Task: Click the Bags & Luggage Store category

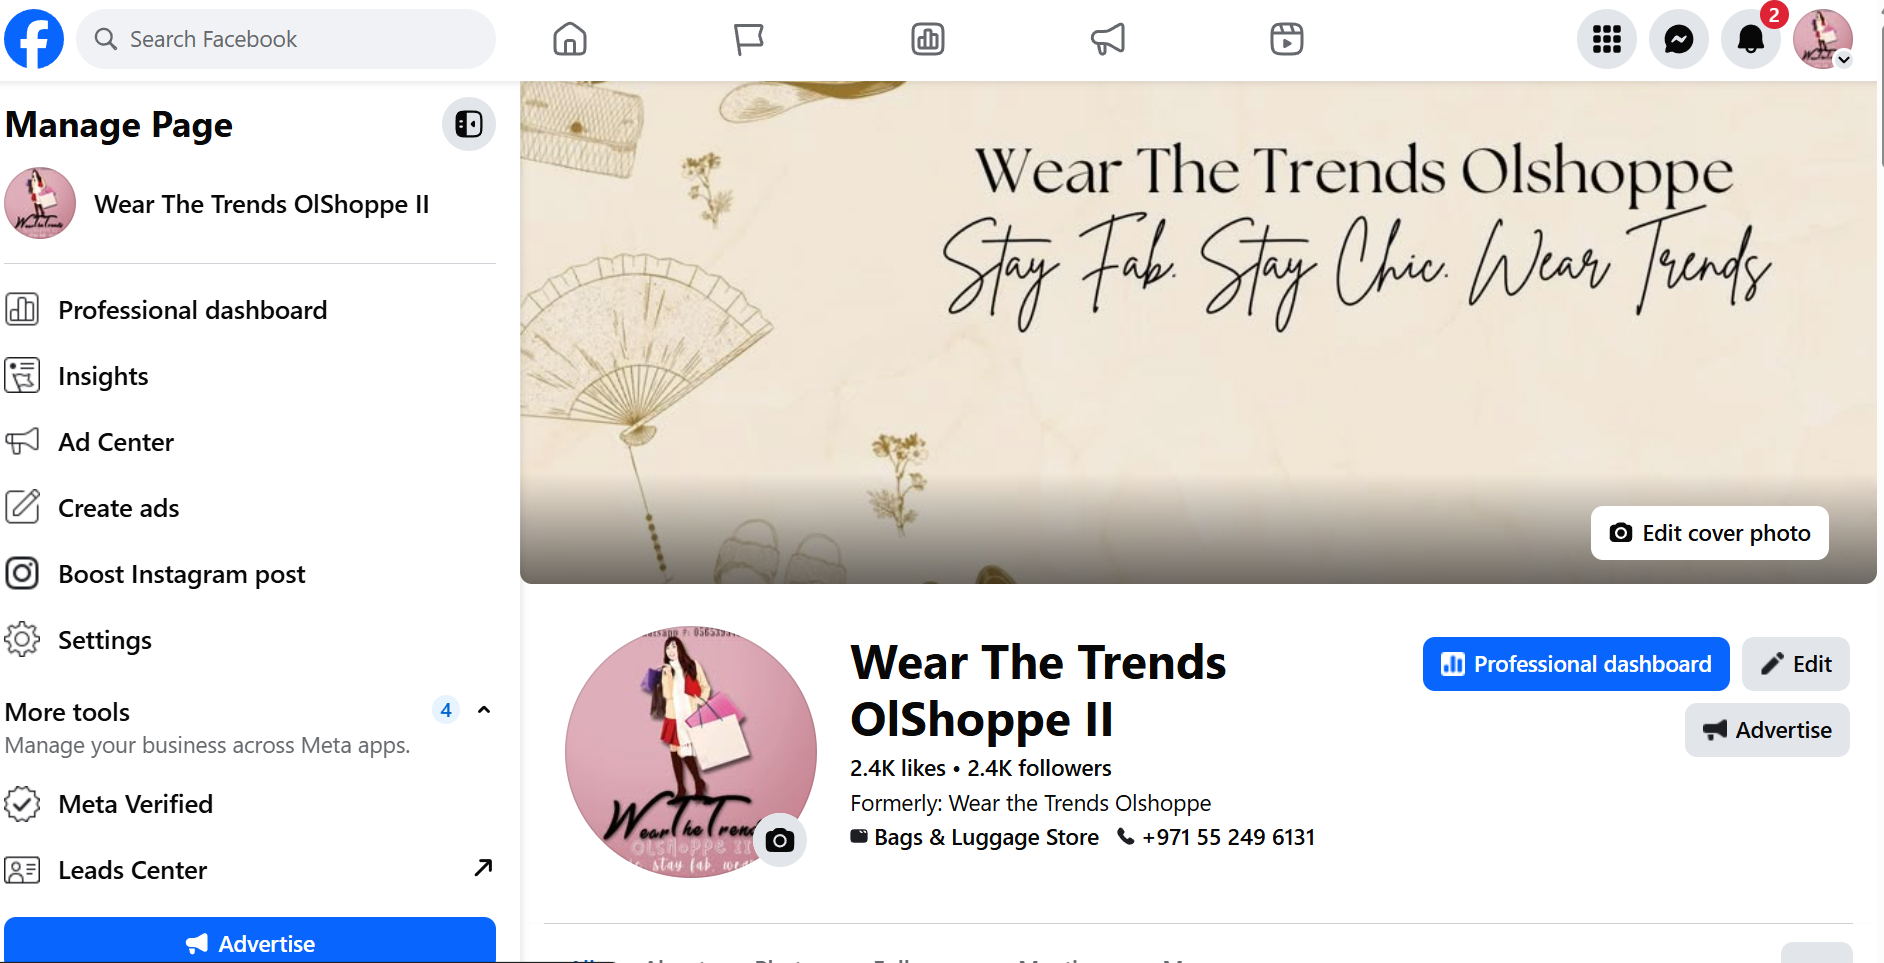Action: click(986, 837)
